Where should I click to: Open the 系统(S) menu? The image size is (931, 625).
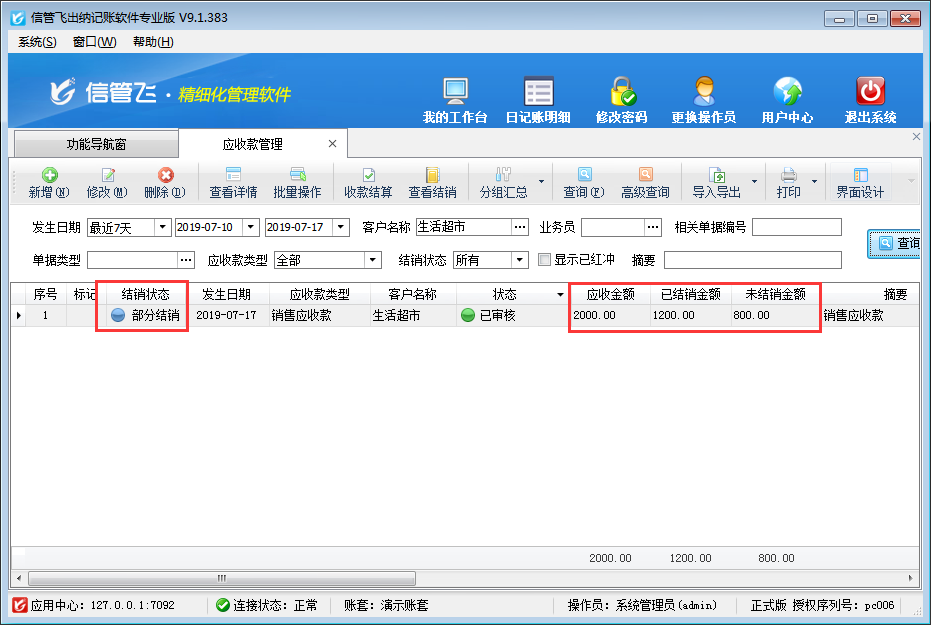click(37, 42)
